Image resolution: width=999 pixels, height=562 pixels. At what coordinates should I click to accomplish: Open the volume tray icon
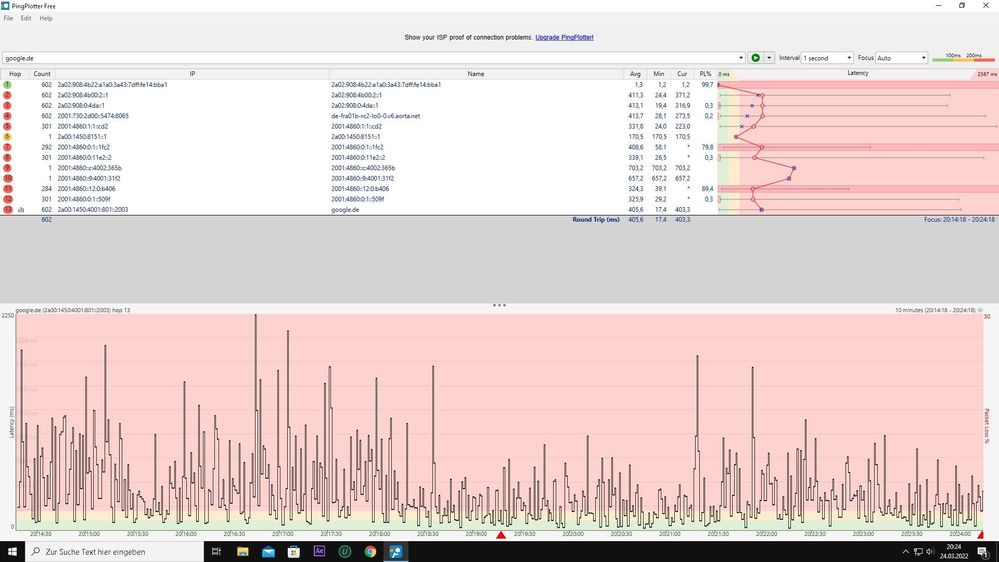930,552
